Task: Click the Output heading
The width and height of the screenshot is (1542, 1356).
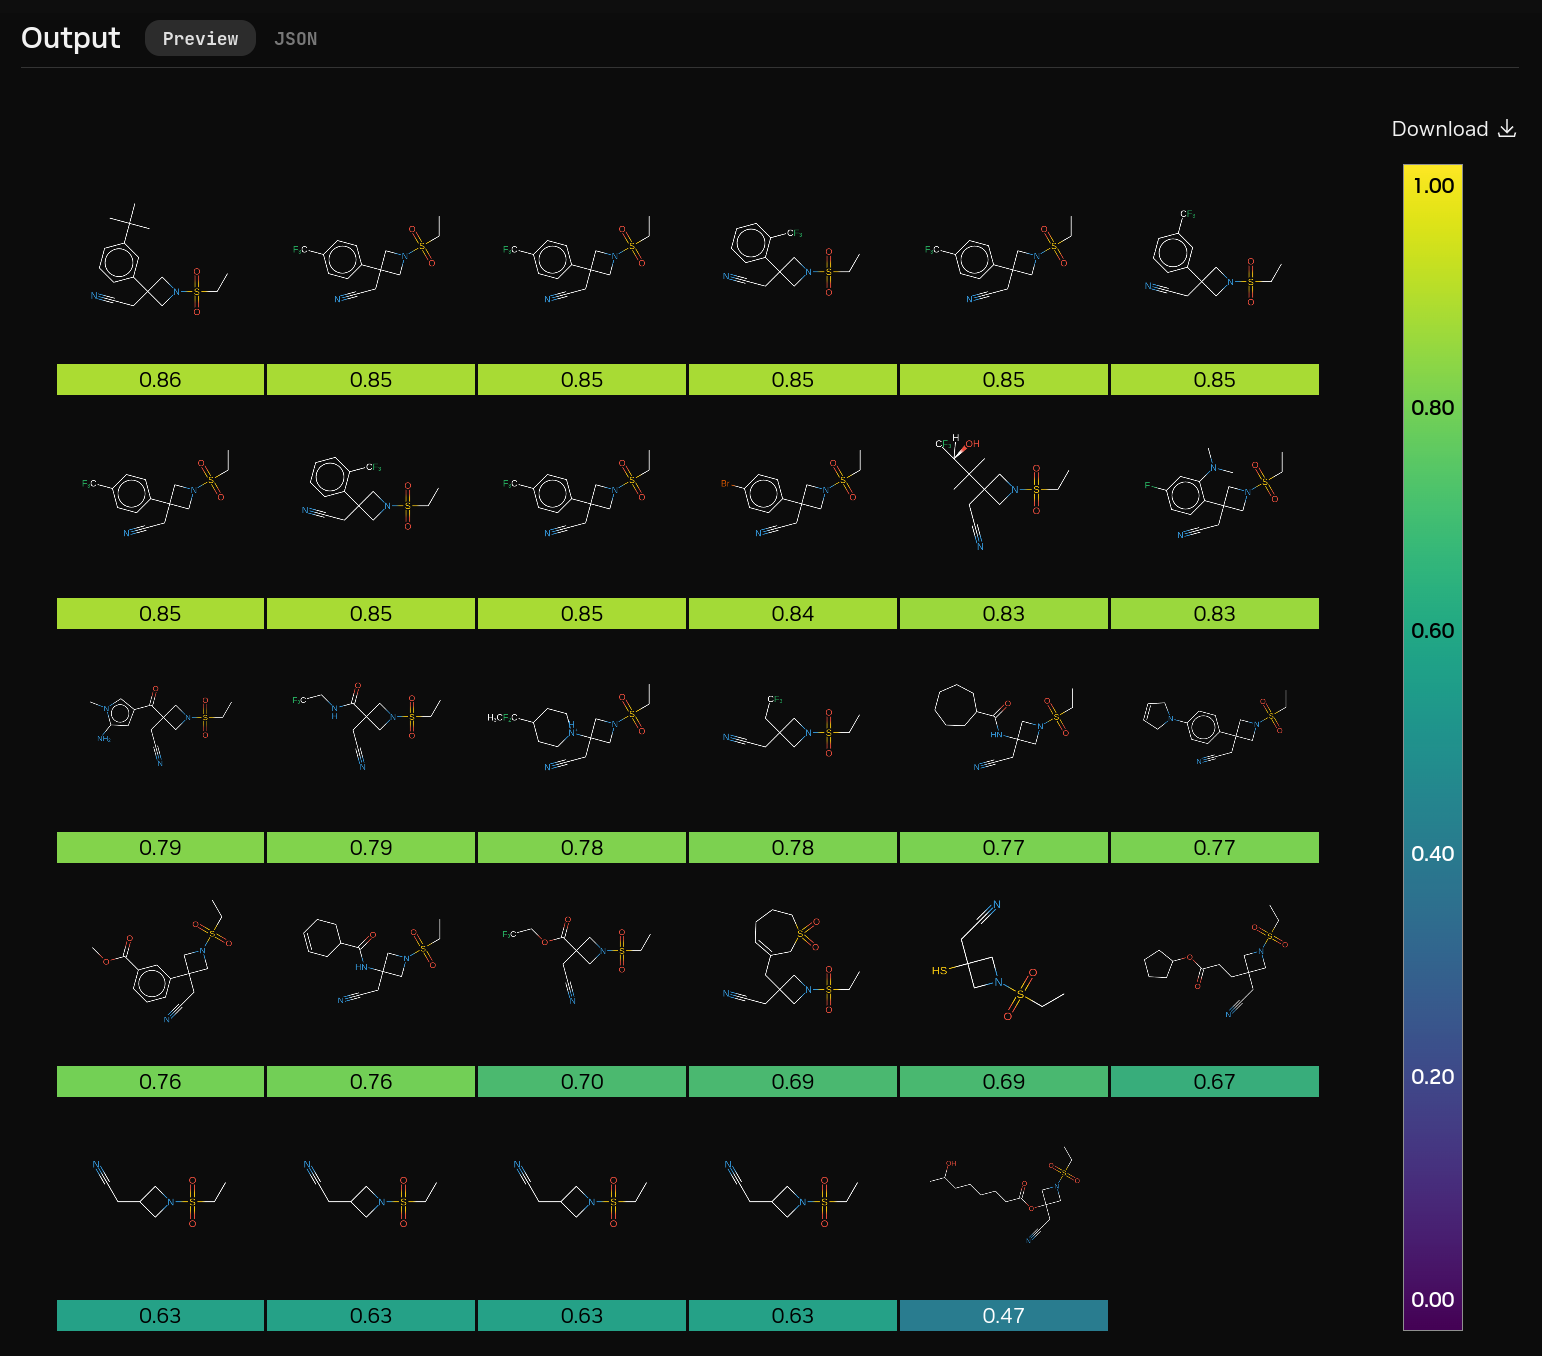Action: click(x=70, y=38)
